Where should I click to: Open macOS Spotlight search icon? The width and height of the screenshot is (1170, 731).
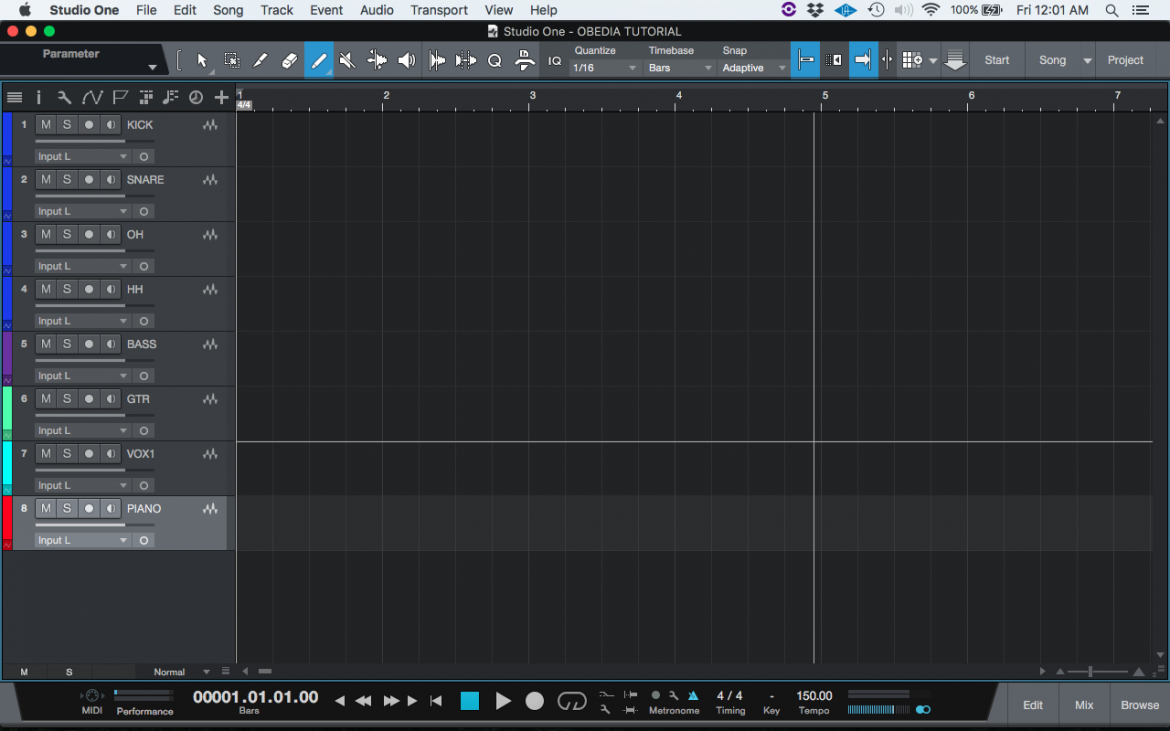coord(1111,10)
